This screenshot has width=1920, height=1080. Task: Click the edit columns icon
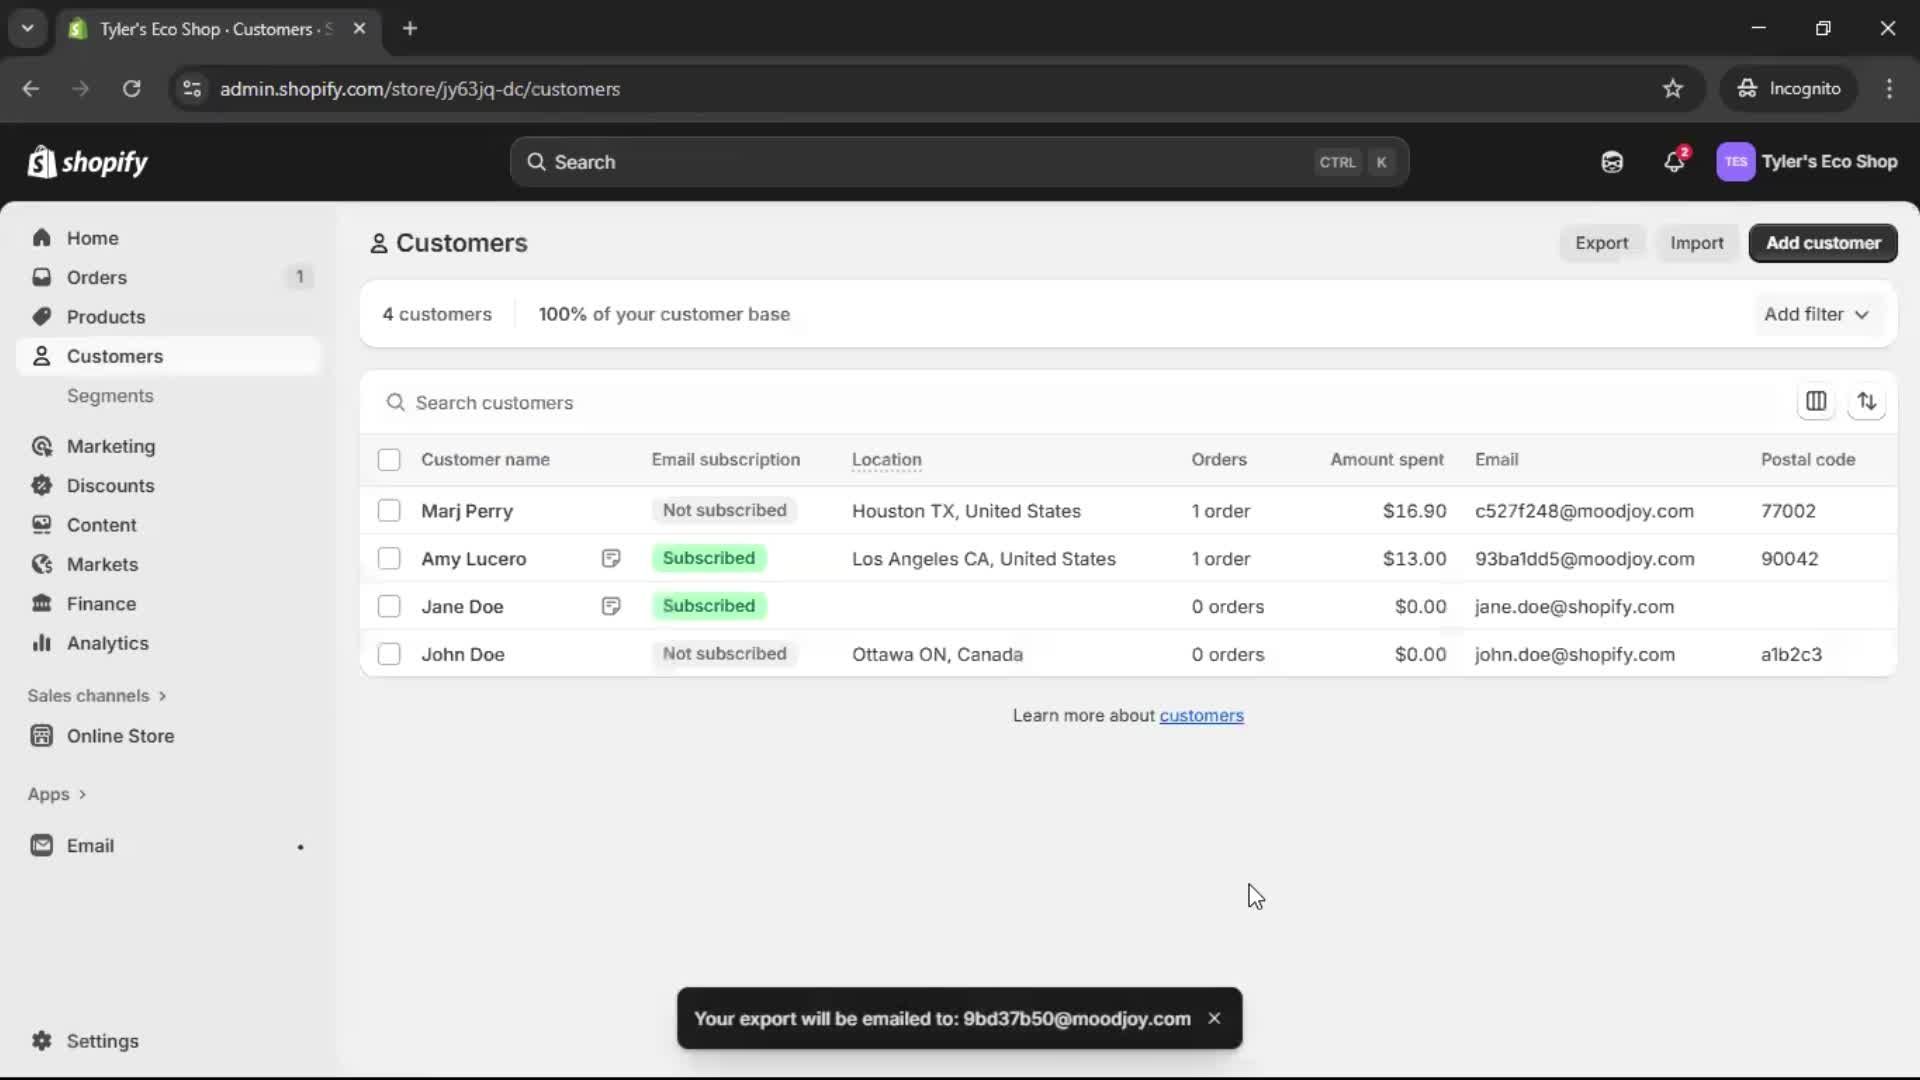coord(1816,402)
